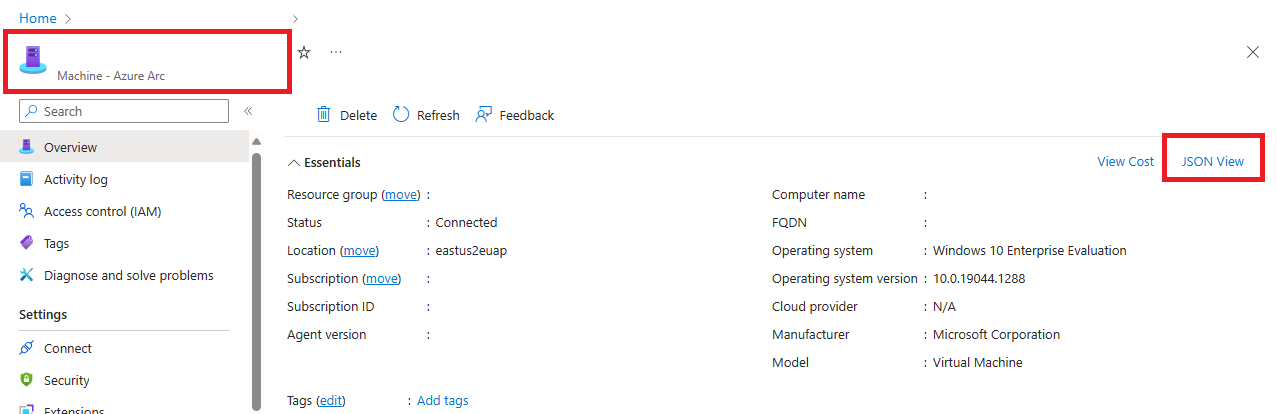Open the Connect settings page

click(x=67, y=348)
